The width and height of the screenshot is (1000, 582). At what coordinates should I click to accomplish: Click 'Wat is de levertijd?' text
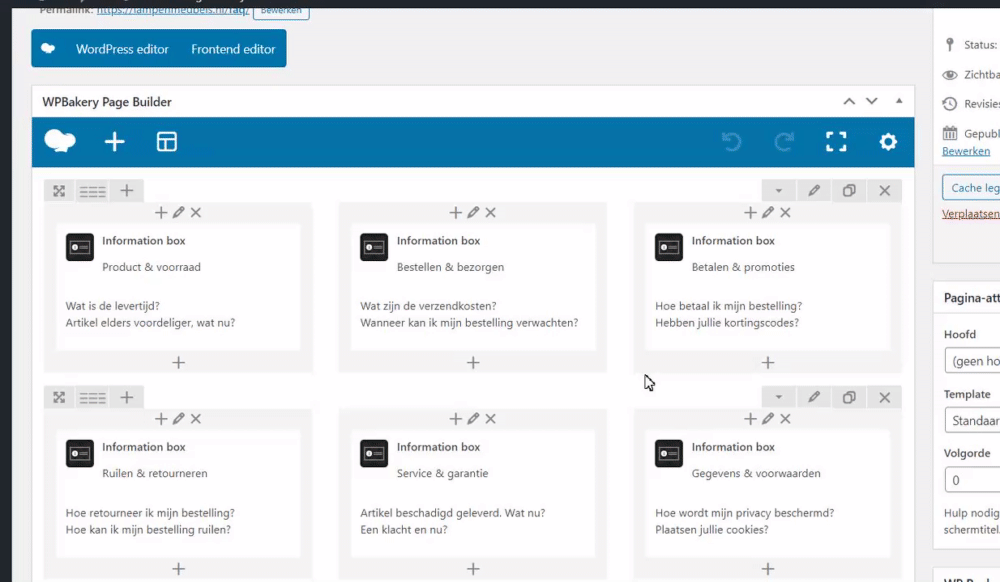113,306
